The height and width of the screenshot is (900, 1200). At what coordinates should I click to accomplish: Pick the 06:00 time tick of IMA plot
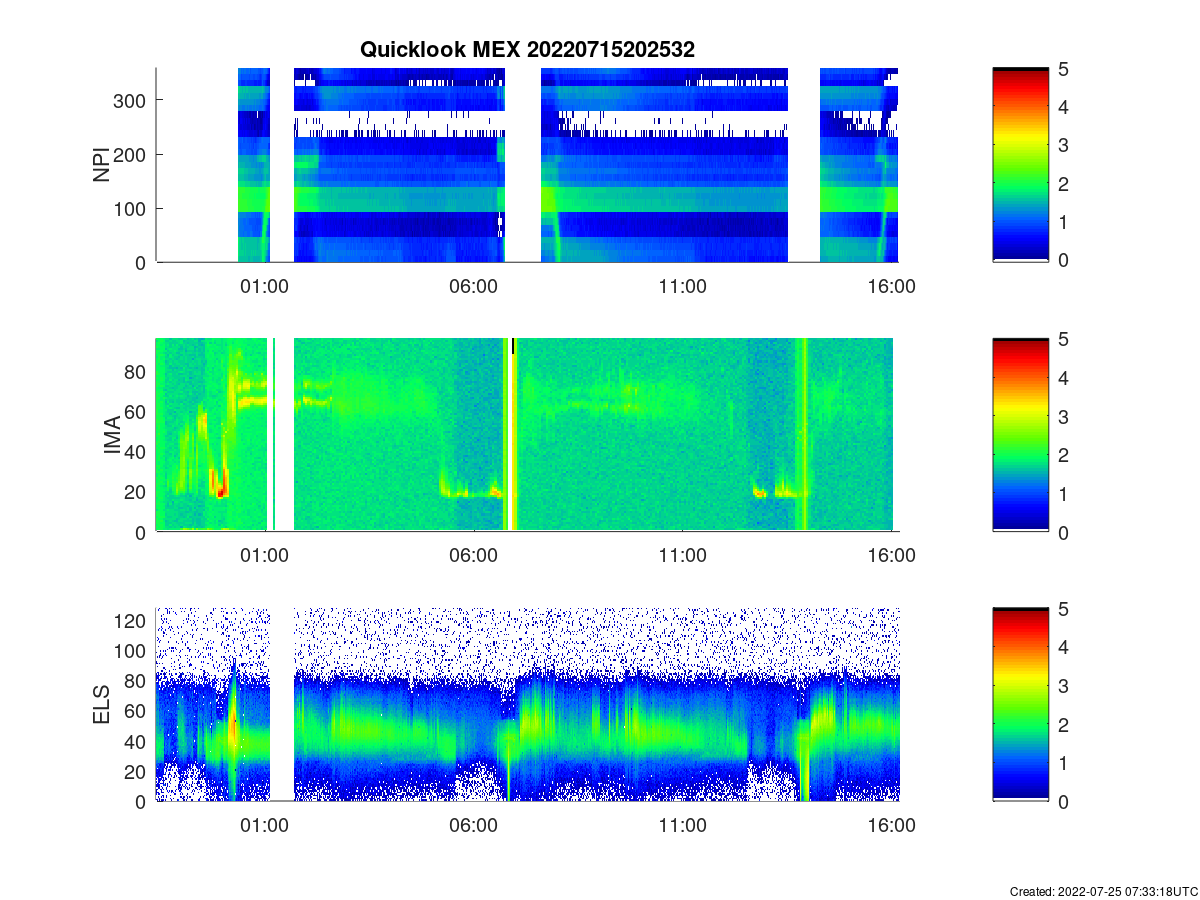pos(474,556)
